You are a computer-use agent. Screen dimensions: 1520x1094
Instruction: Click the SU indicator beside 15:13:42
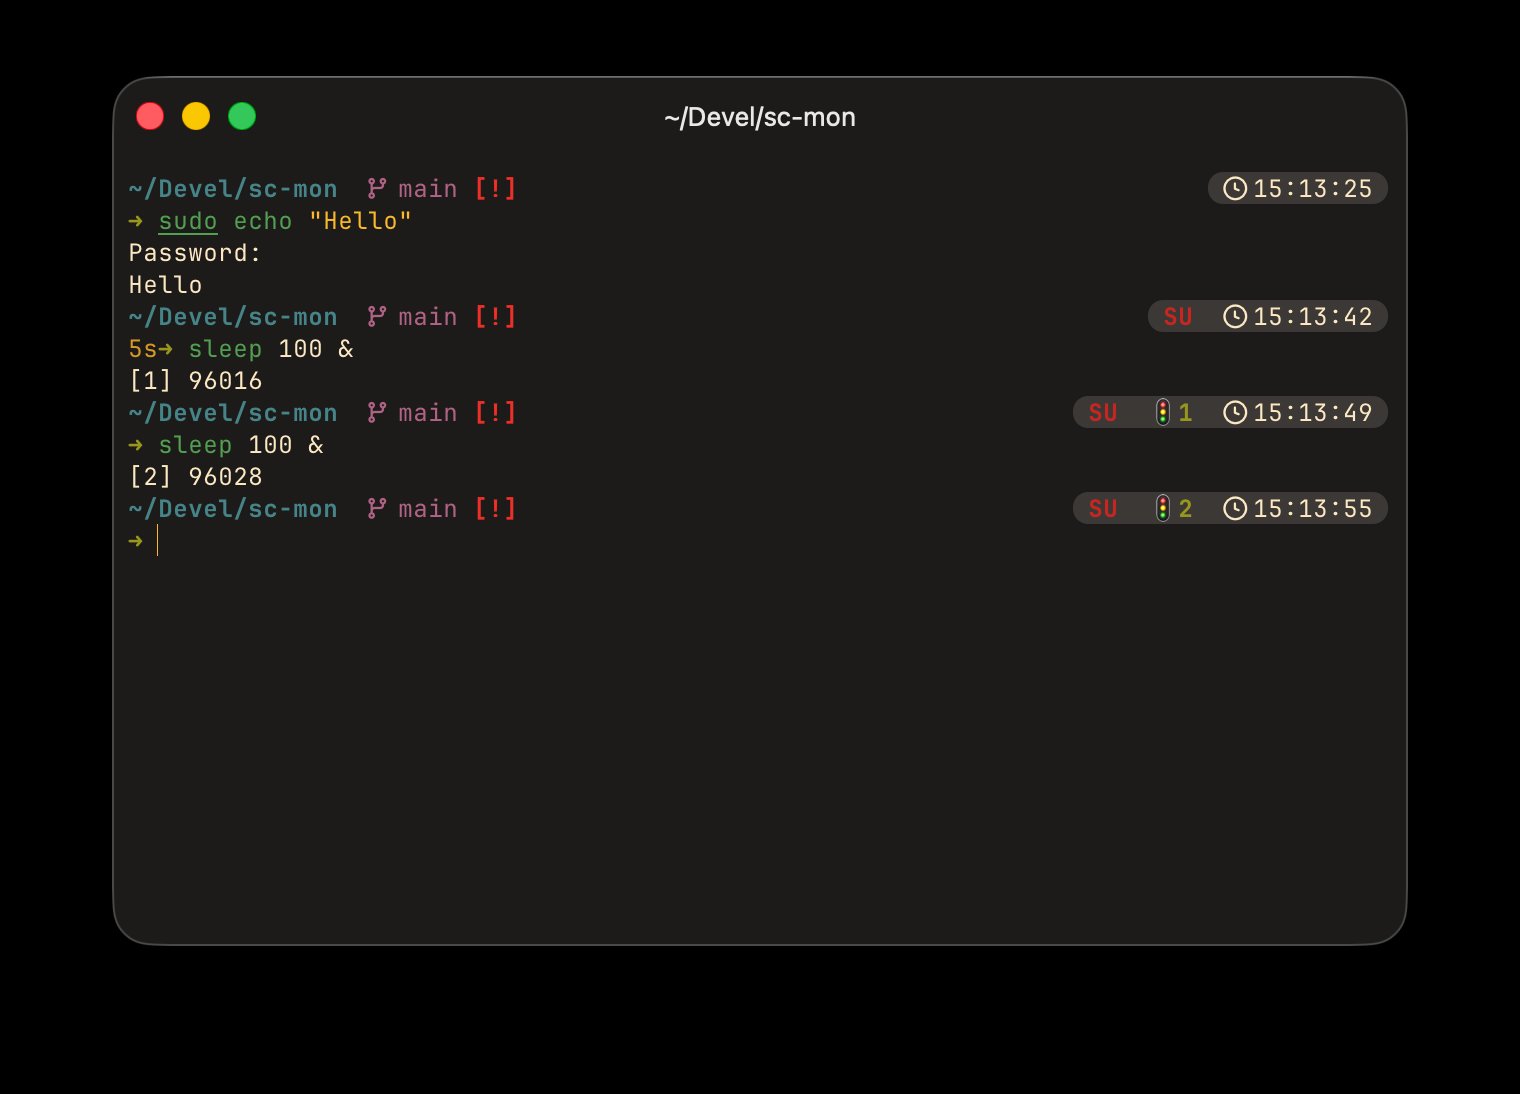click(1177, 317)
